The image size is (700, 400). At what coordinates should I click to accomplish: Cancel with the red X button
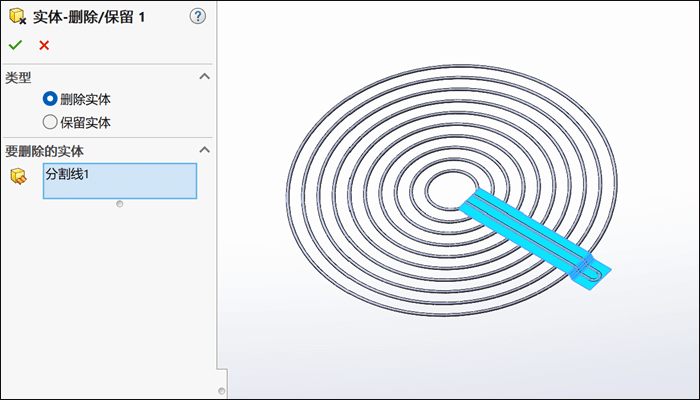(44, 45)
